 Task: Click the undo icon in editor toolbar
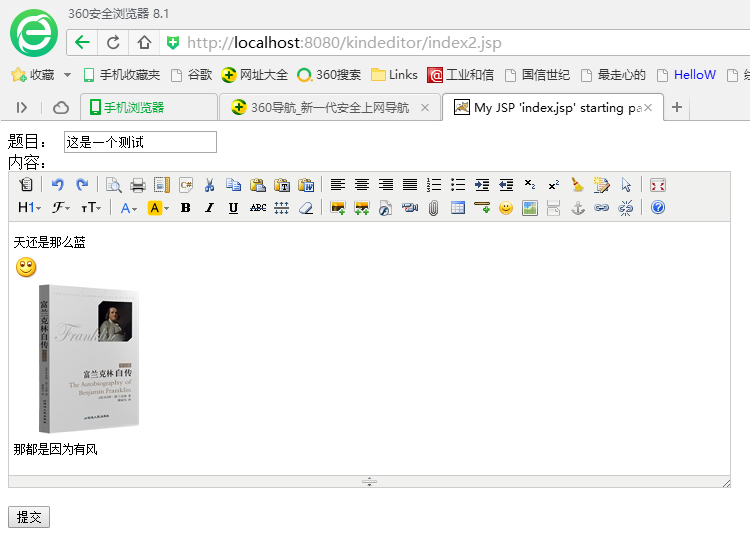pos(58,185)
